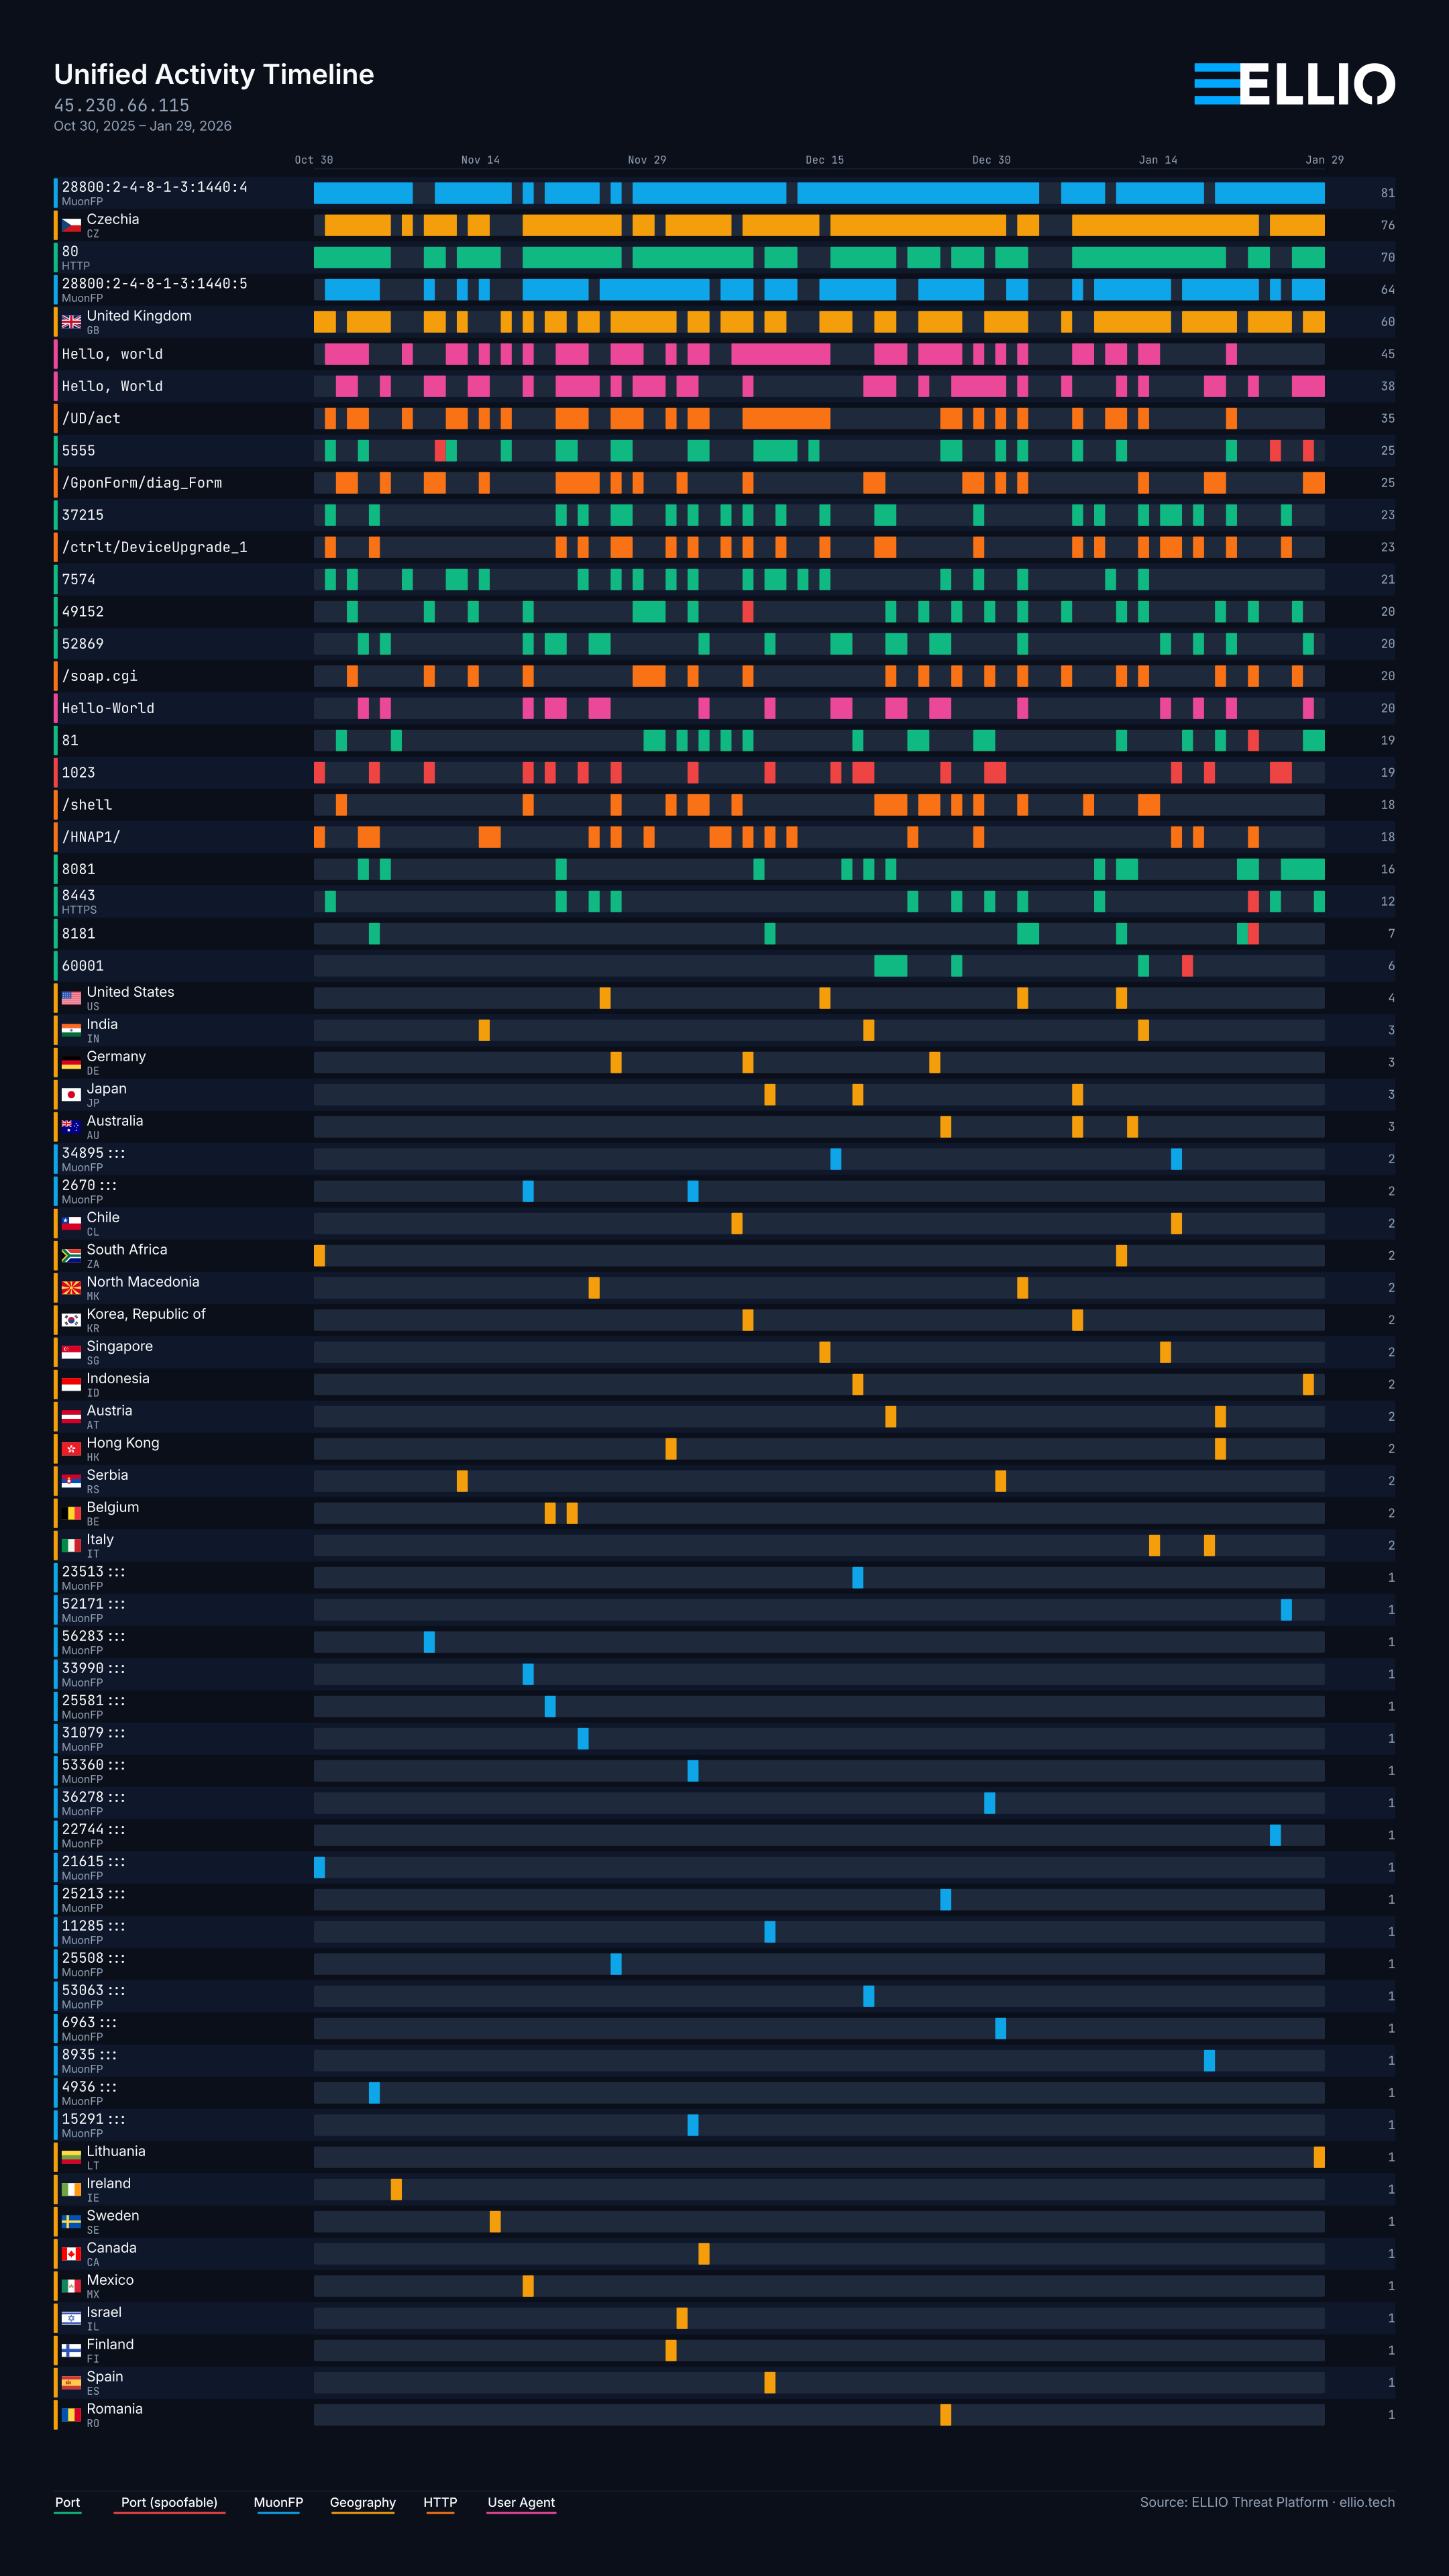Toggle the MuonFP legend filter
Screen dimensions: 1449x2576
(279, 2501)
